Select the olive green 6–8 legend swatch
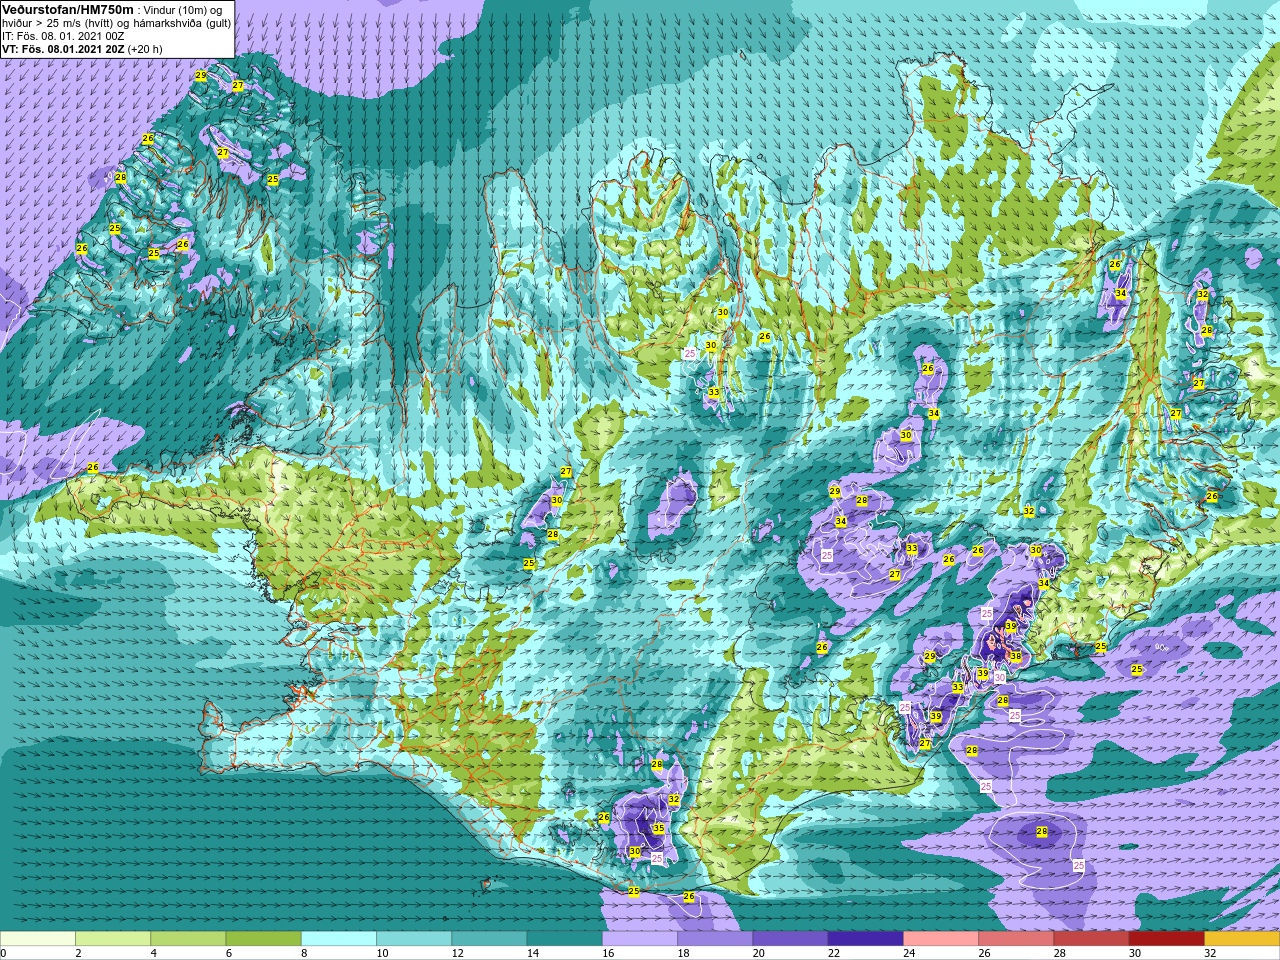1280x960 pixels. tap(264, 939)
